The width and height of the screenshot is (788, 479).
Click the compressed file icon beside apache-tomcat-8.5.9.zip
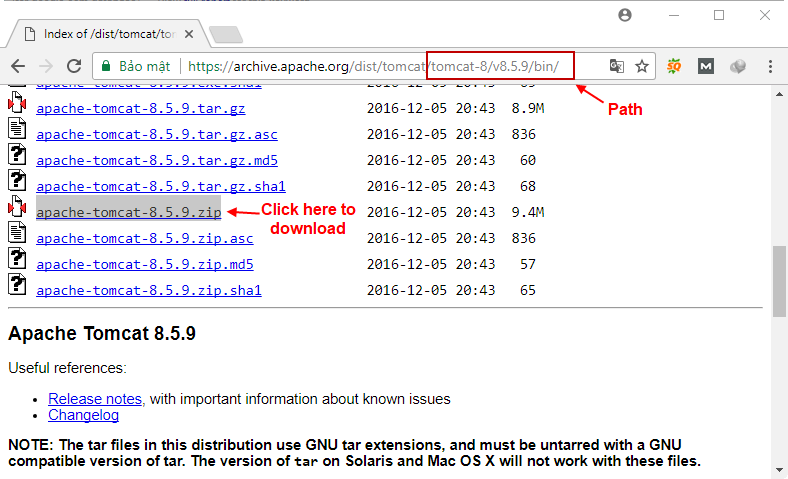point(17,206)
